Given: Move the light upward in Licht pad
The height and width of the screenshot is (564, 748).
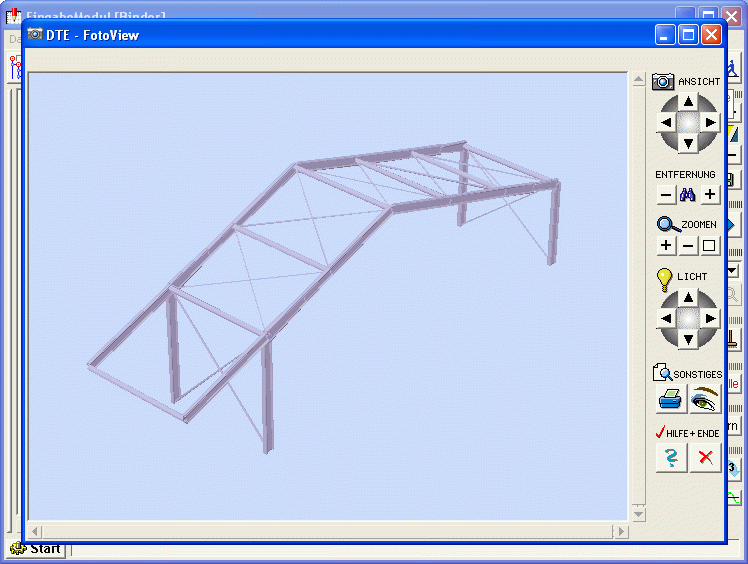Looking at the screenshot, I should 688,297.
